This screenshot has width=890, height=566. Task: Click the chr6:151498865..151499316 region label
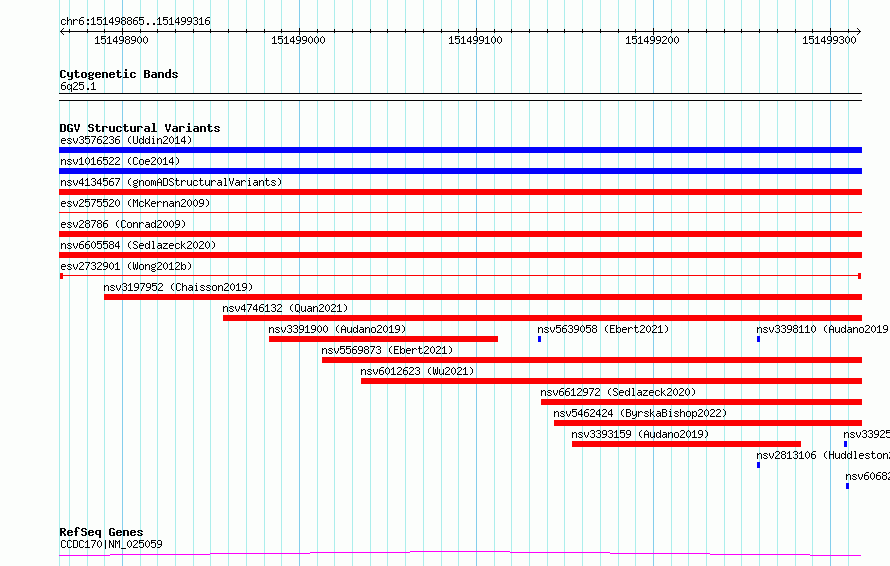tap(135, 22)
